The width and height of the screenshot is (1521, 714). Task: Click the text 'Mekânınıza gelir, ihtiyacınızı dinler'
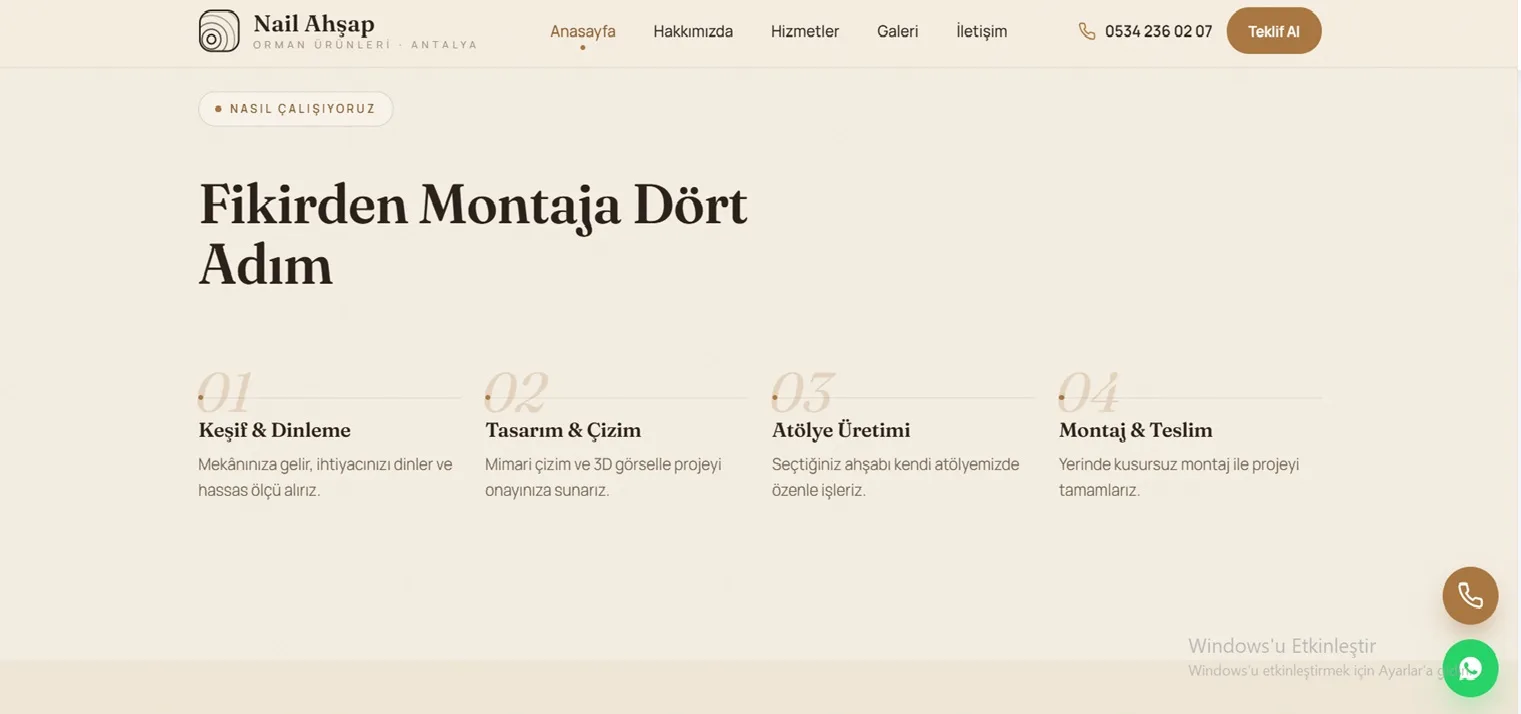click(x=314, y=464)
